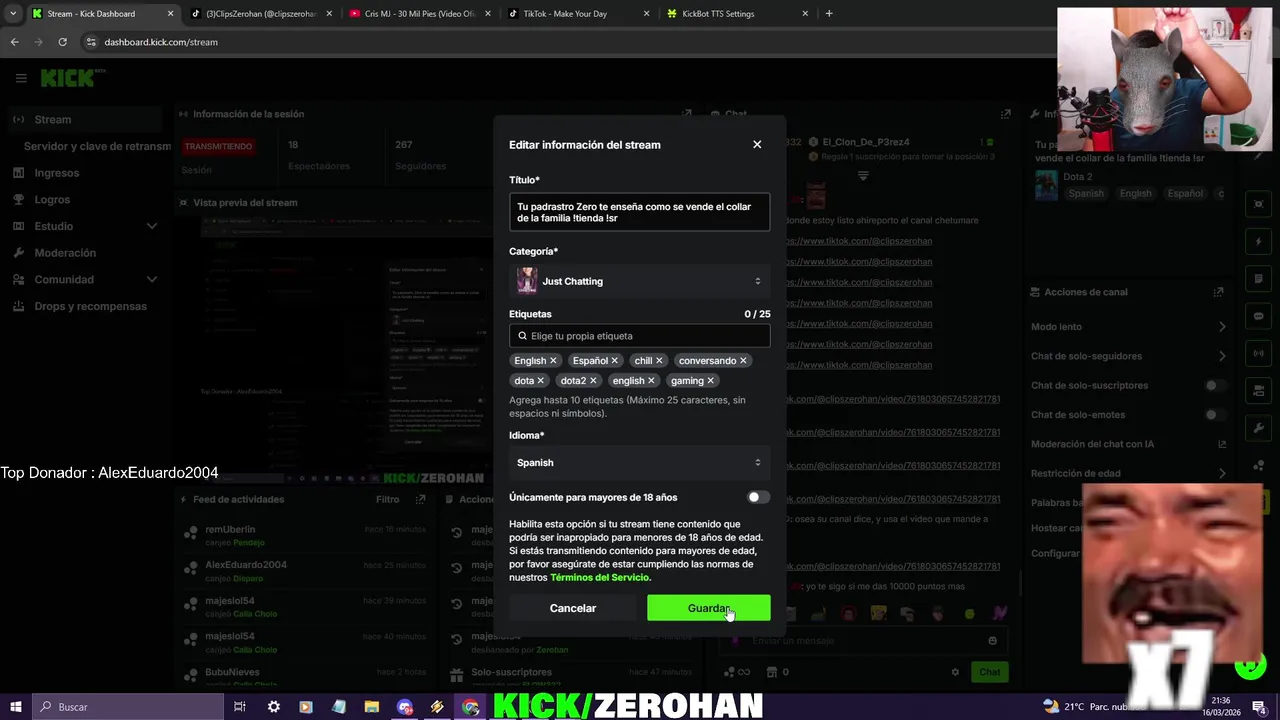
Task: Open Moderación in the sidebar
Action: click(65, 253)
